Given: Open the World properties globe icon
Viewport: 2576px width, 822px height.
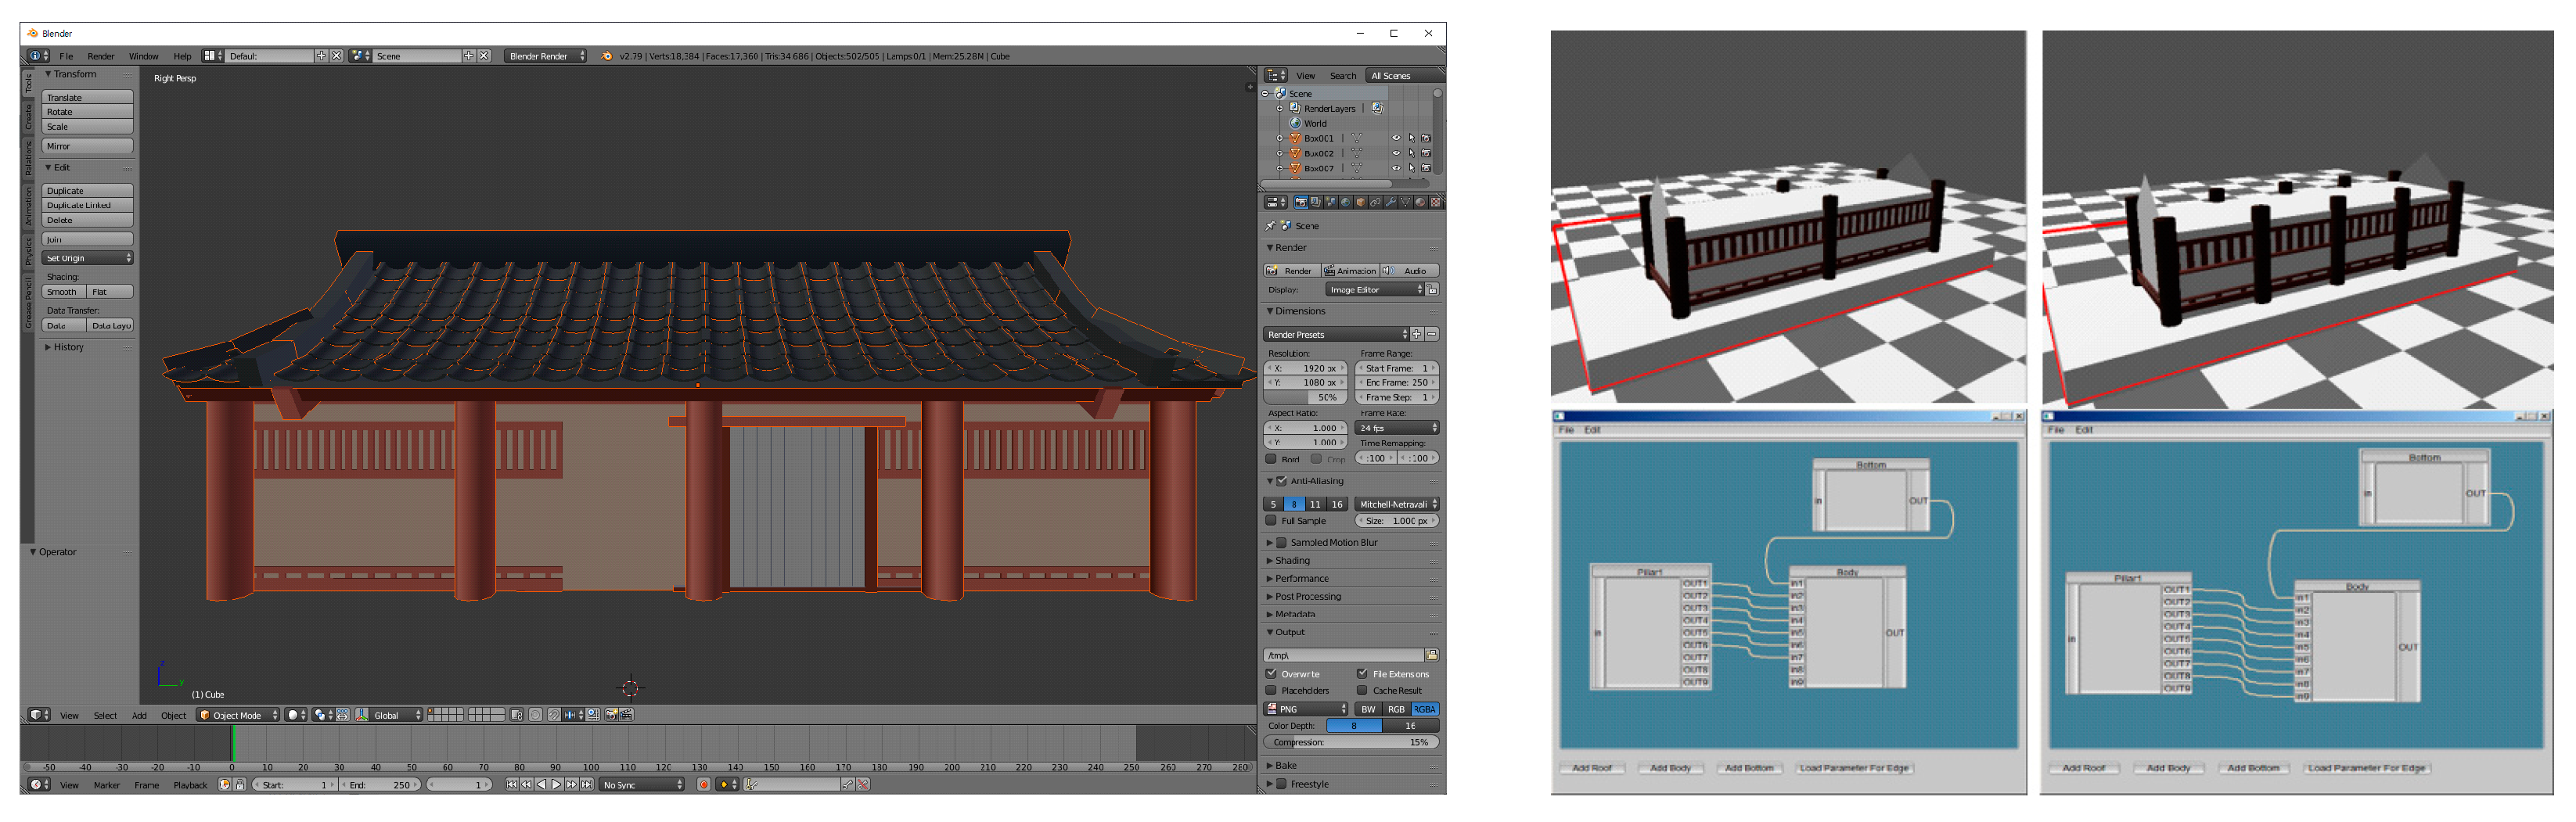Looking at the screenshot, I should (1345, 203).
